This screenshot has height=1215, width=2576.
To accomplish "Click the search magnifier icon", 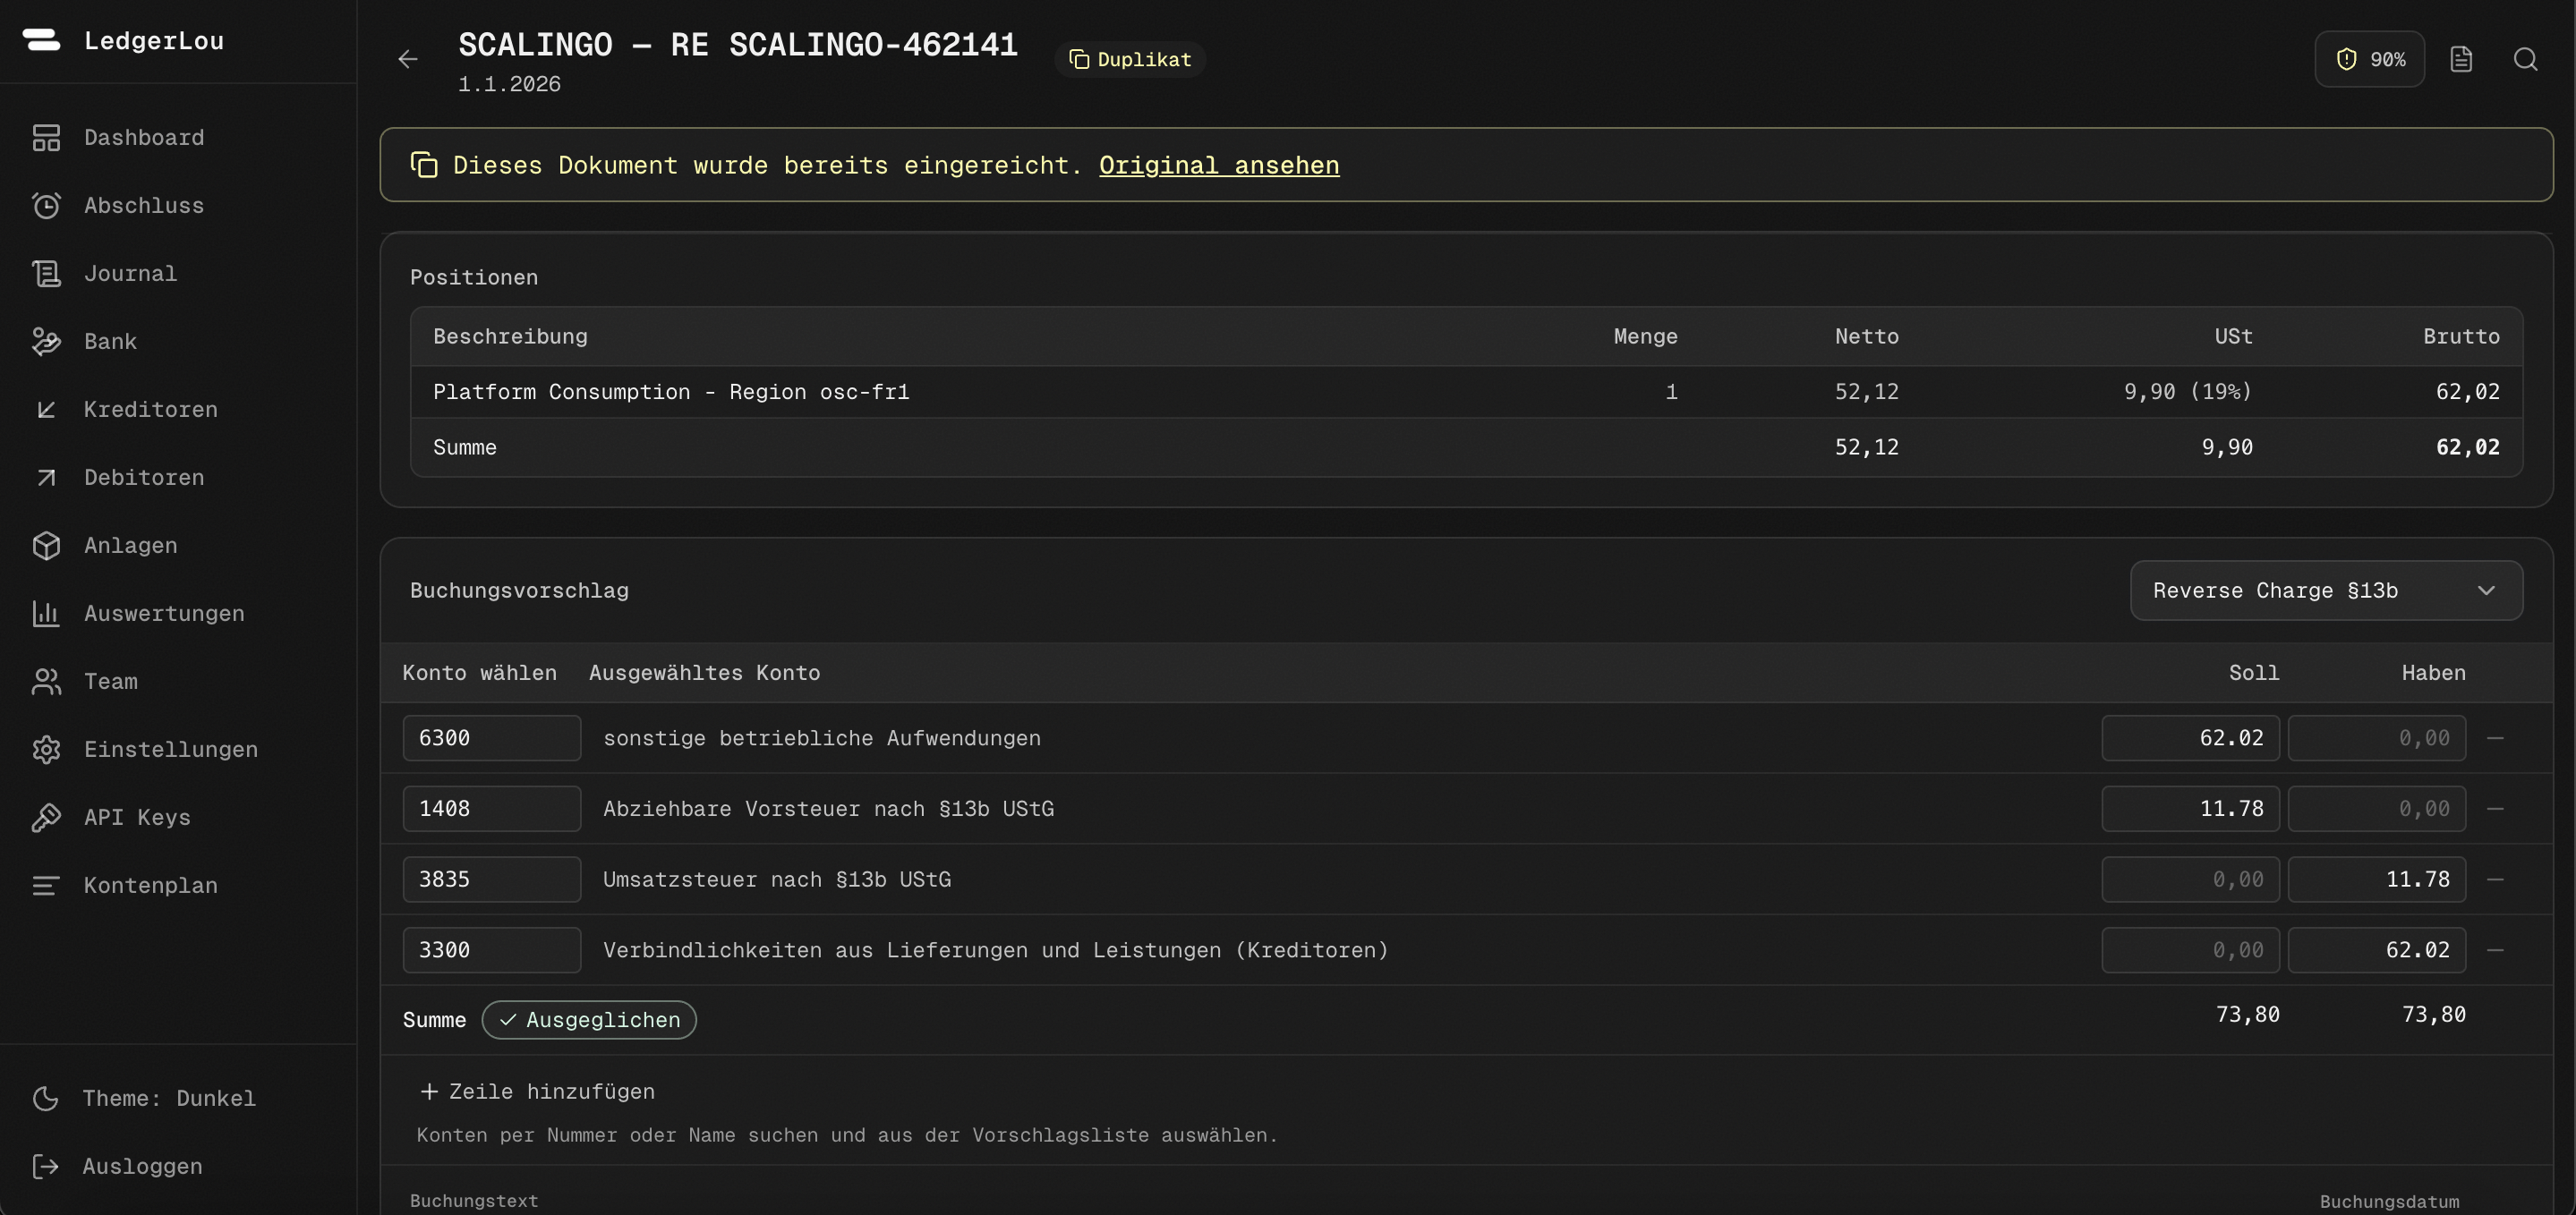I will [2525, 59].
